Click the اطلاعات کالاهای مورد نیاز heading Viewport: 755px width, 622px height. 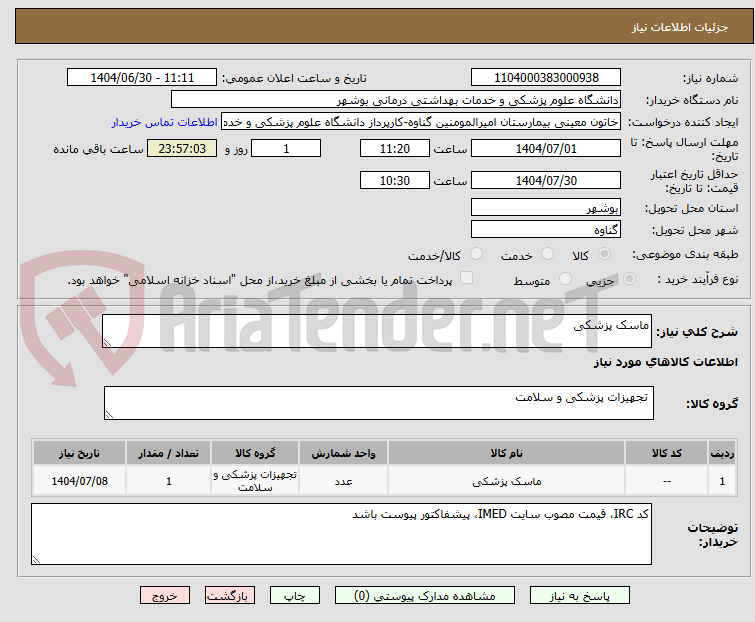pyautogui.click(x=665, y=362)
